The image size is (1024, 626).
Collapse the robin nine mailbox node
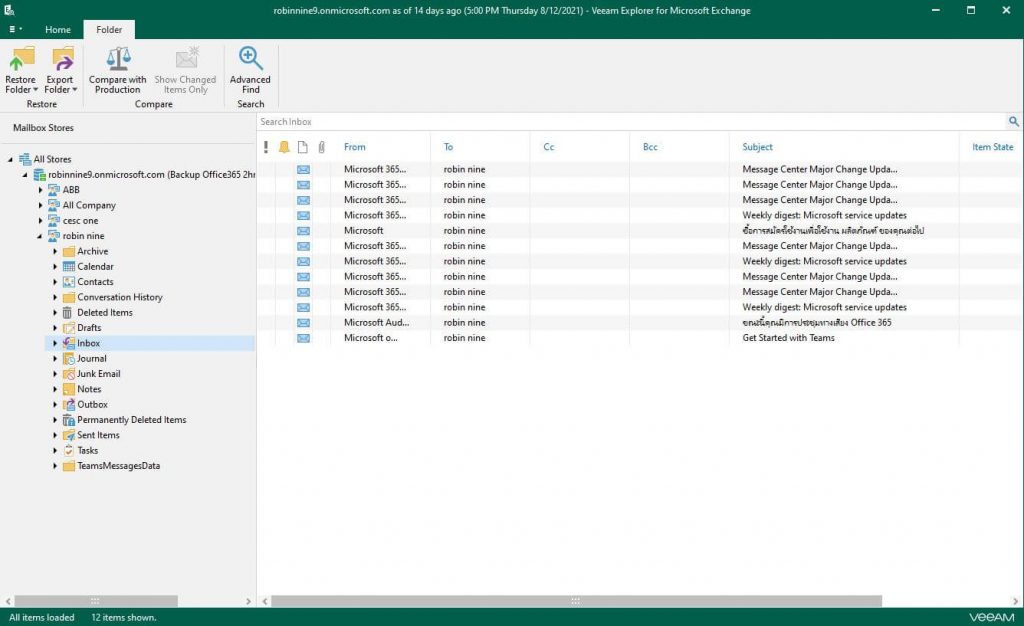pyautogui.click(x=40, y=236)
